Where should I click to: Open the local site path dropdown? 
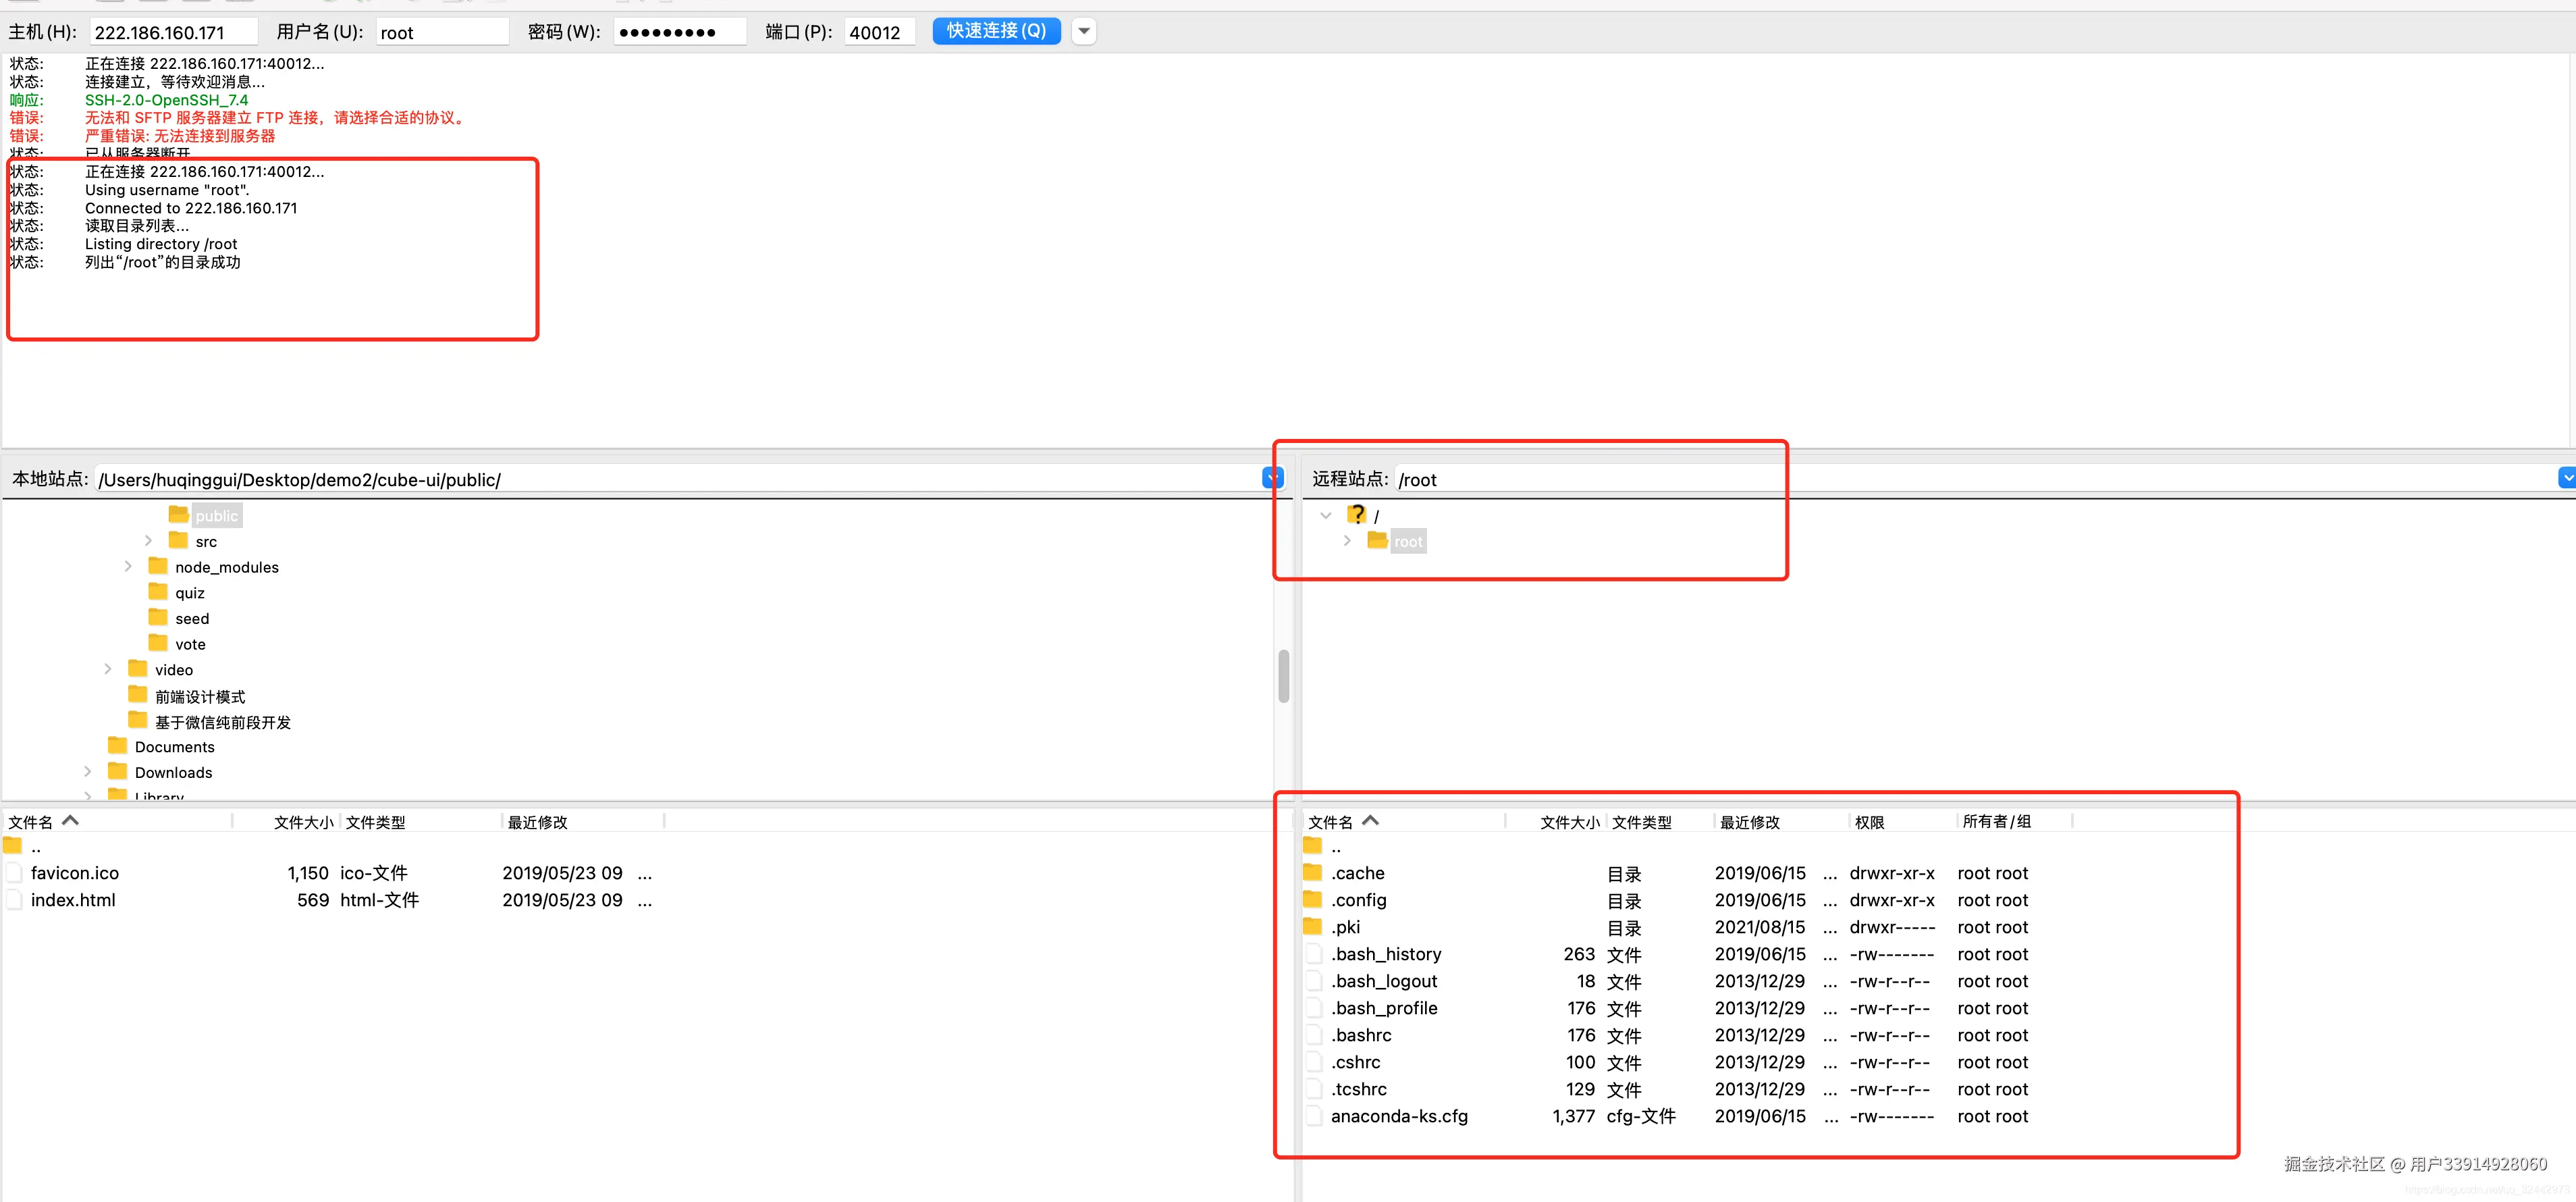1272,478
